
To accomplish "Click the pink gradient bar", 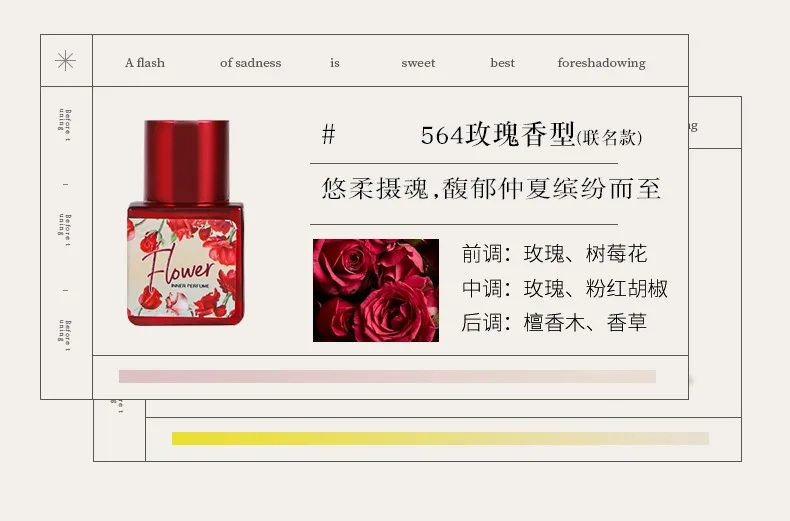I will pos(387,376).
